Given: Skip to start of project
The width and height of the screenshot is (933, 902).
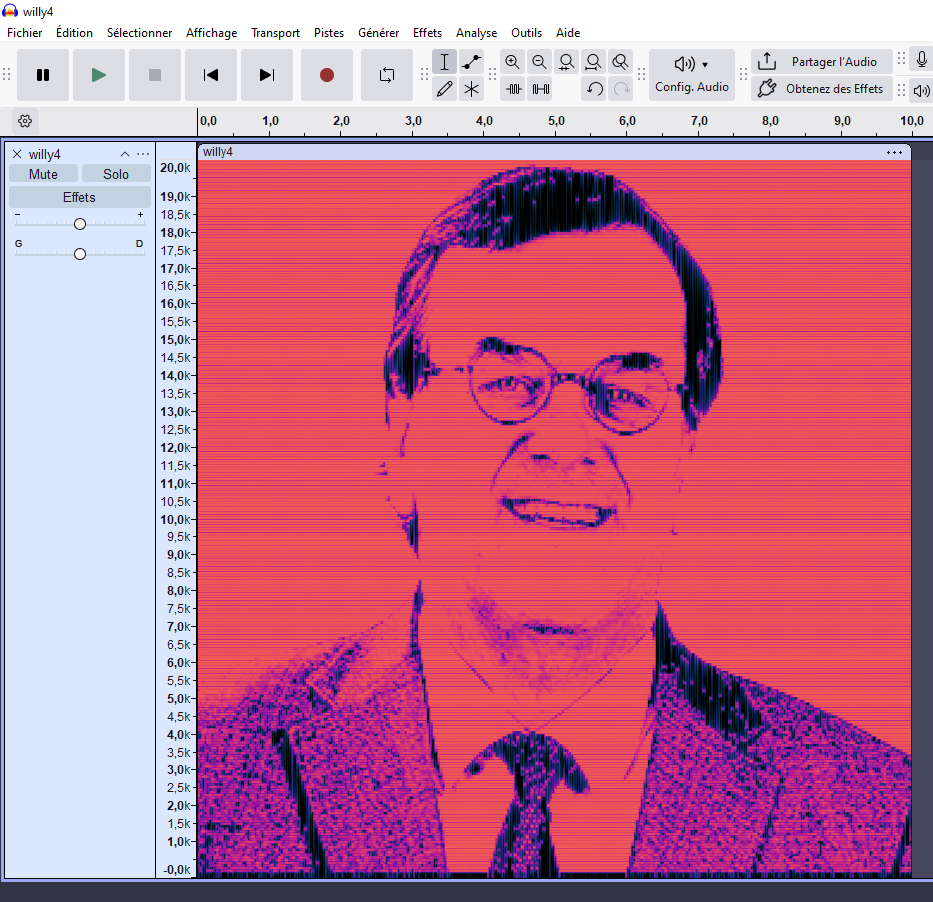Looking at the screenshot, I should pyautogui.click(x=210, y=75).
